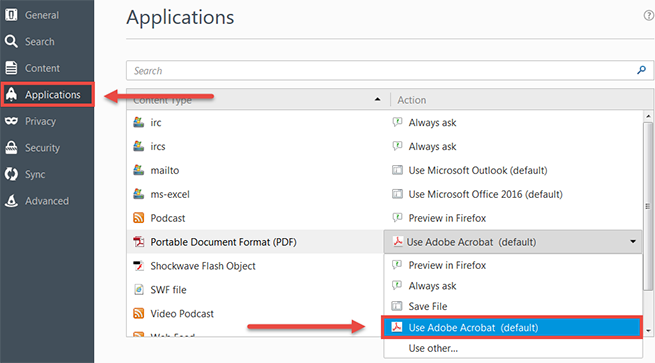
Task: Click the Content Type sort arrow
Action: pos(378,99)
